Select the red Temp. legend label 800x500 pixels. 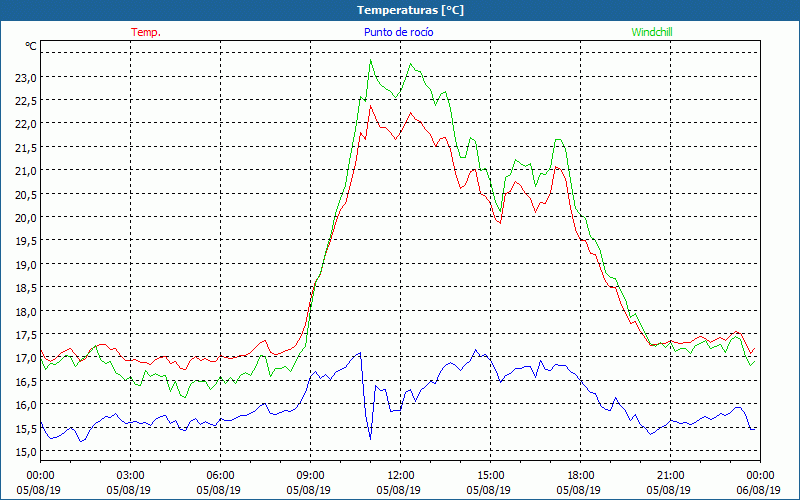click(146, 32)
